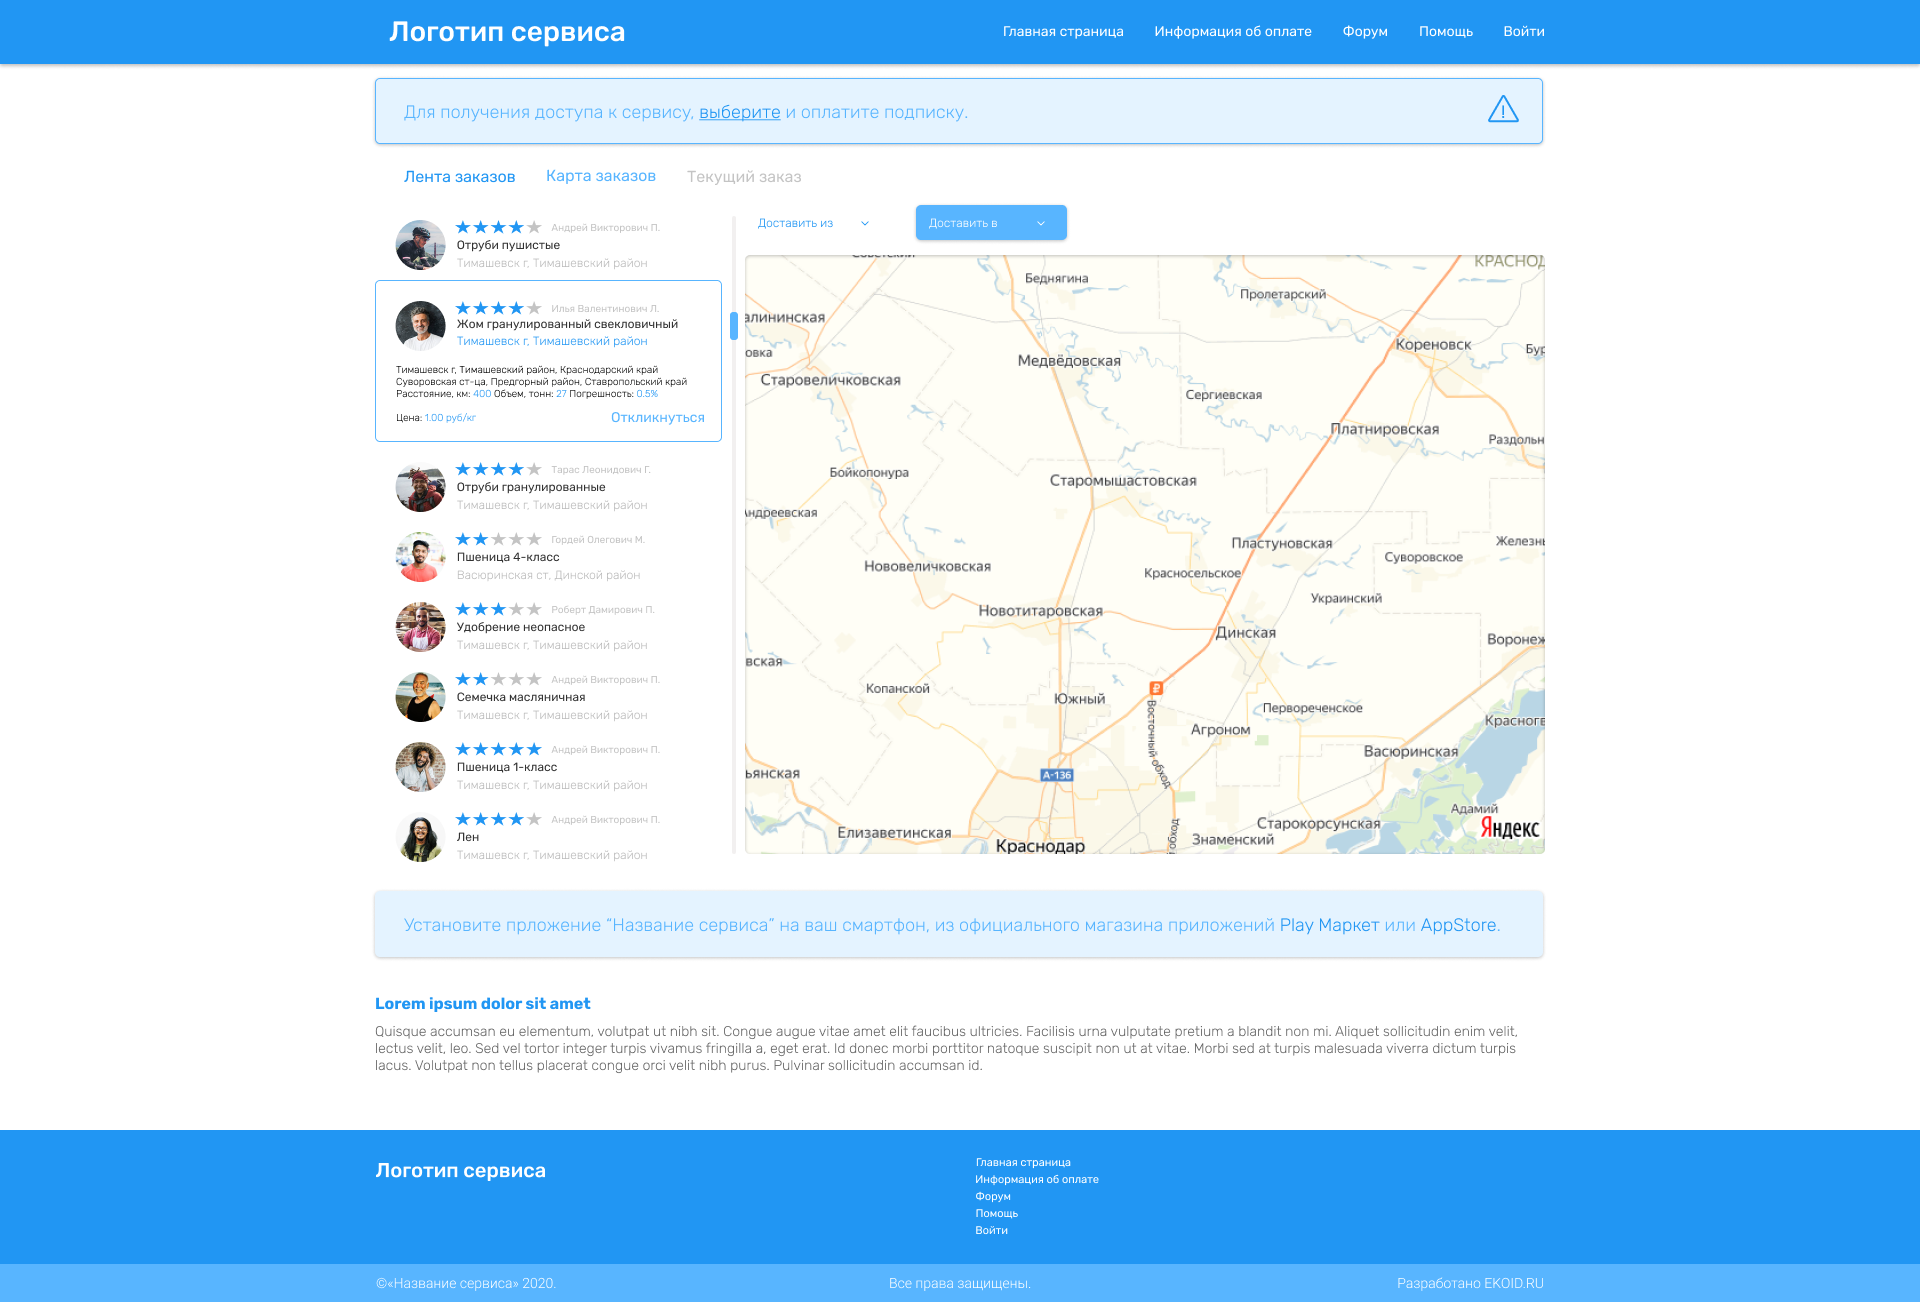
Task: Switch to Лента заказов tab
Action: coord(459,177)
